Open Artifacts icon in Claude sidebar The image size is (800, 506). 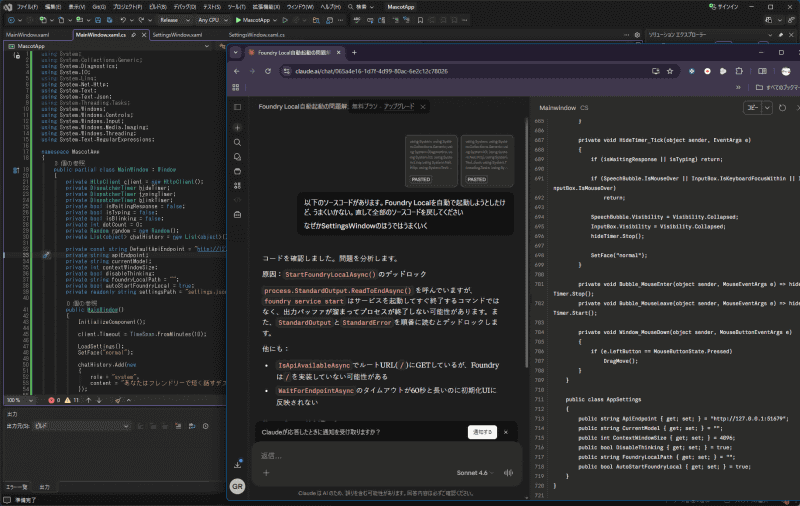click(237, 185)
